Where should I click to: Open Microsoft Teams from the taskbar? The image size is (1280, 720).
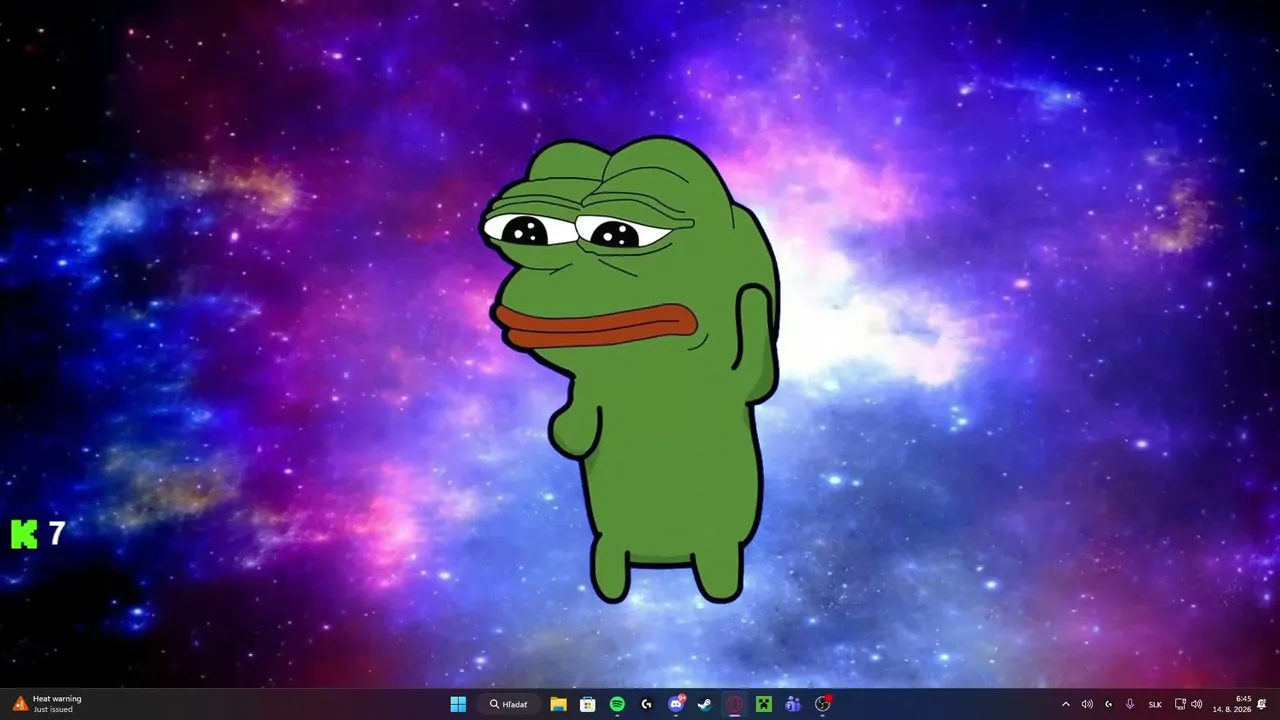pyautogui.click(x=793, y=704)
